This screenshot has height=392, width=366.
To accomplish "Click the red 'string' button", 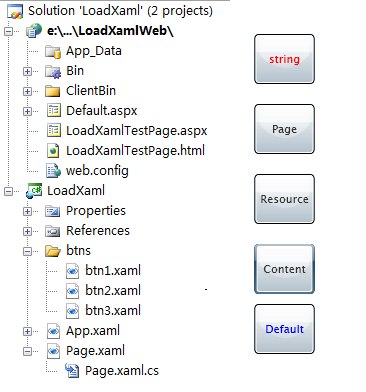I will coord(284,59).
